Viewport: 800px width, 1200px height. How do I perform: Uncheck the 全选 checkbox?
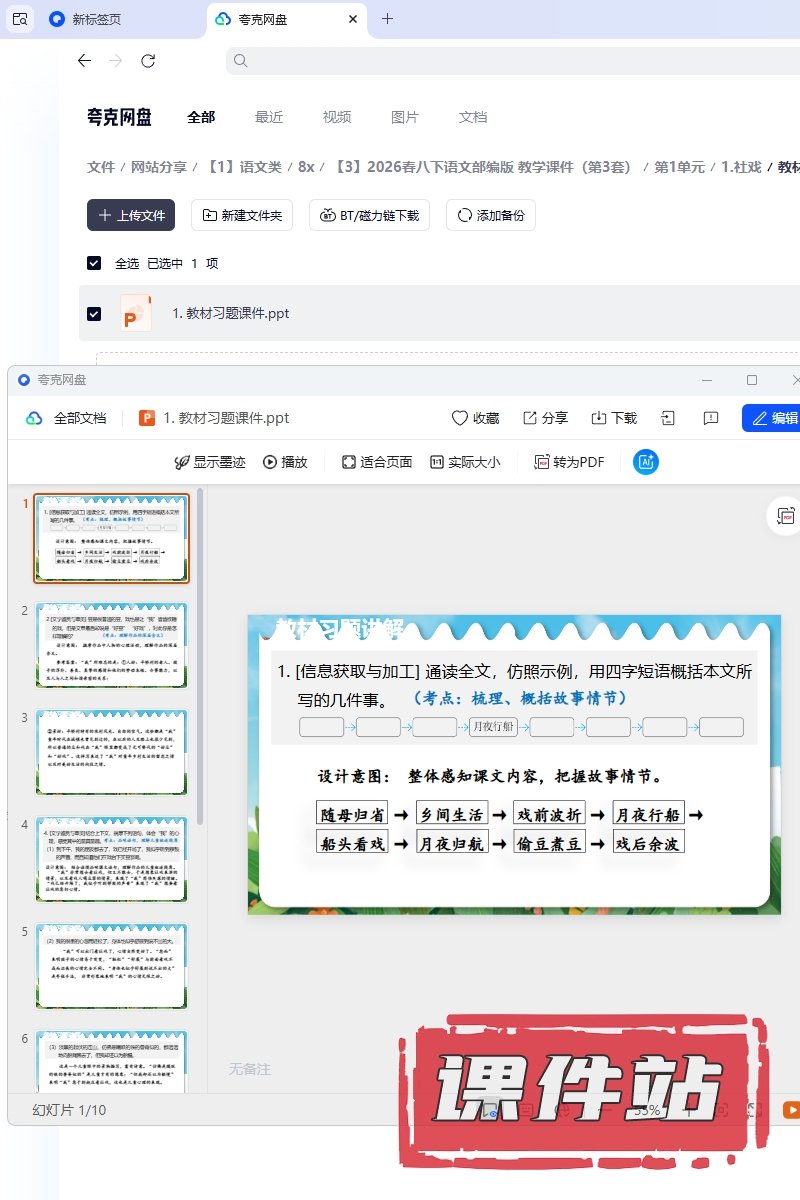(x=94, y=263)
